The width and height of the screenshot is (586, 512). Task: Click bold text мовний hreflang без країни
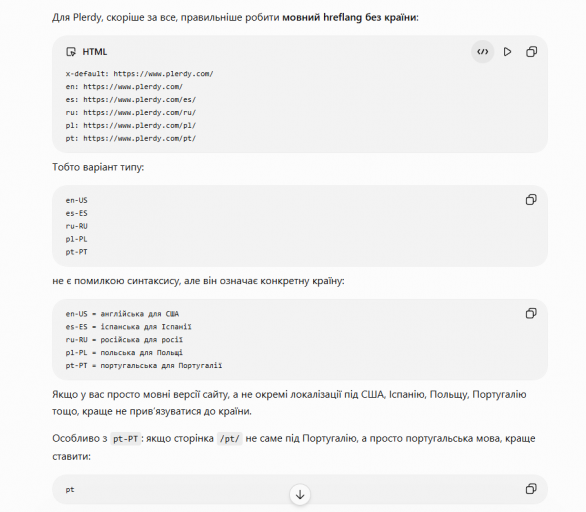(349, 18)
